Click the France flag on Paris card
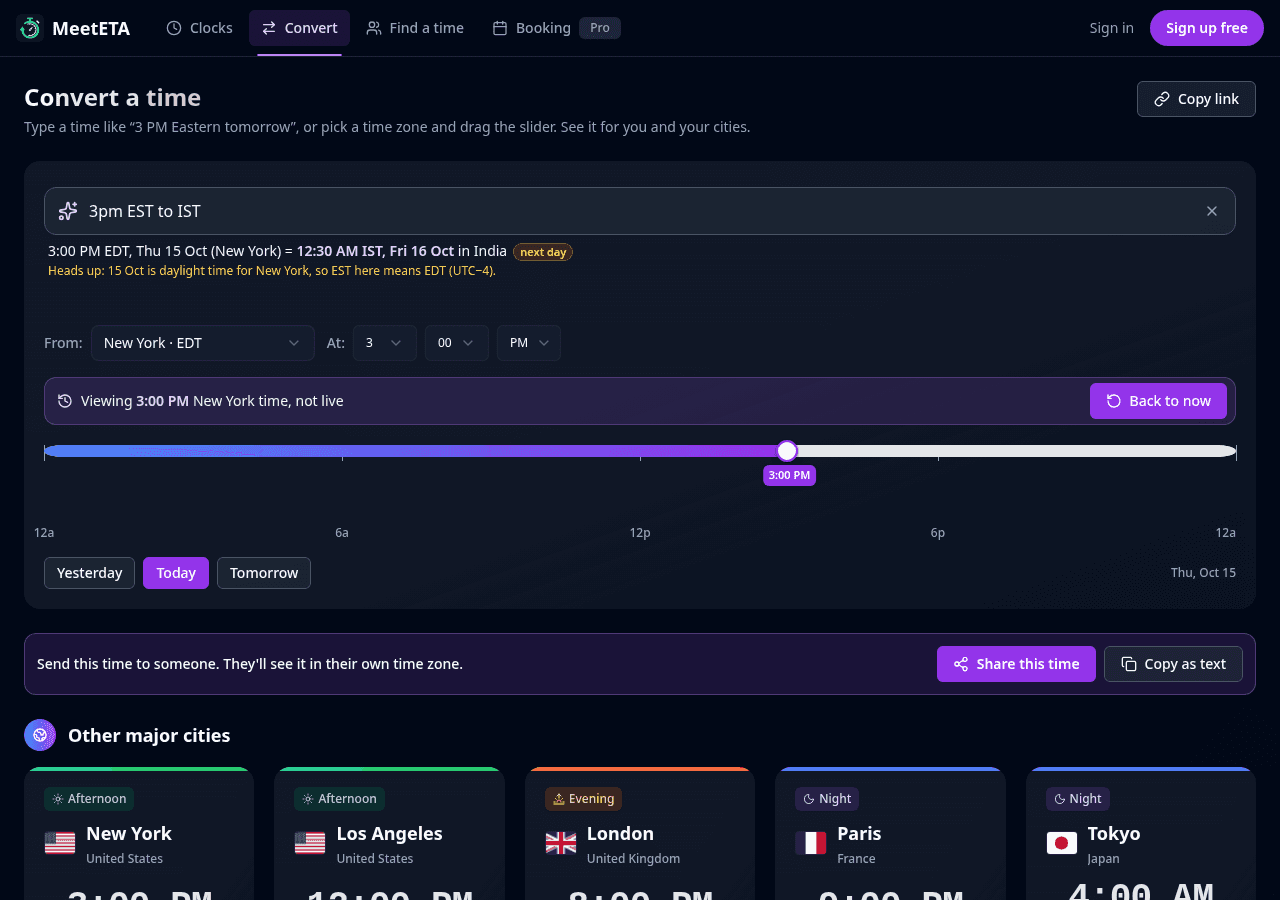This screenshot has height=900, width=1280. coord(811,843)
